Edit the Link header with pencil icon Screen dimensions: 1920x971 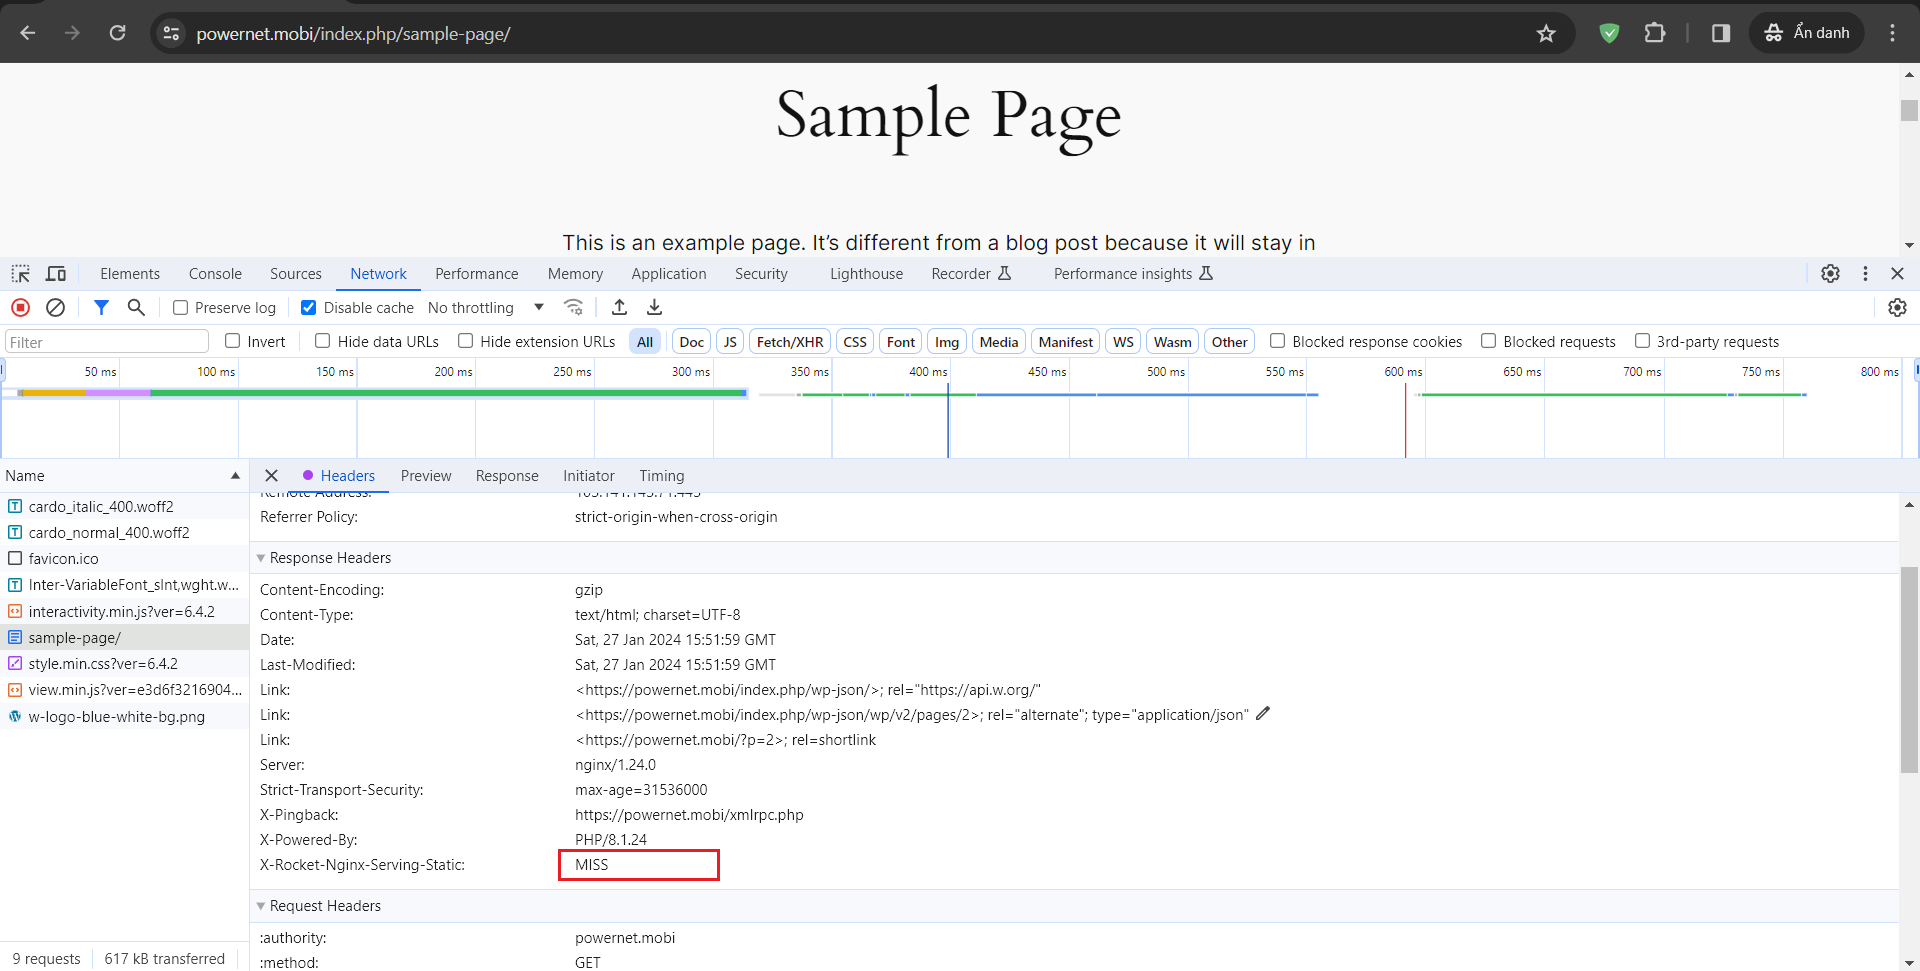1263,714
